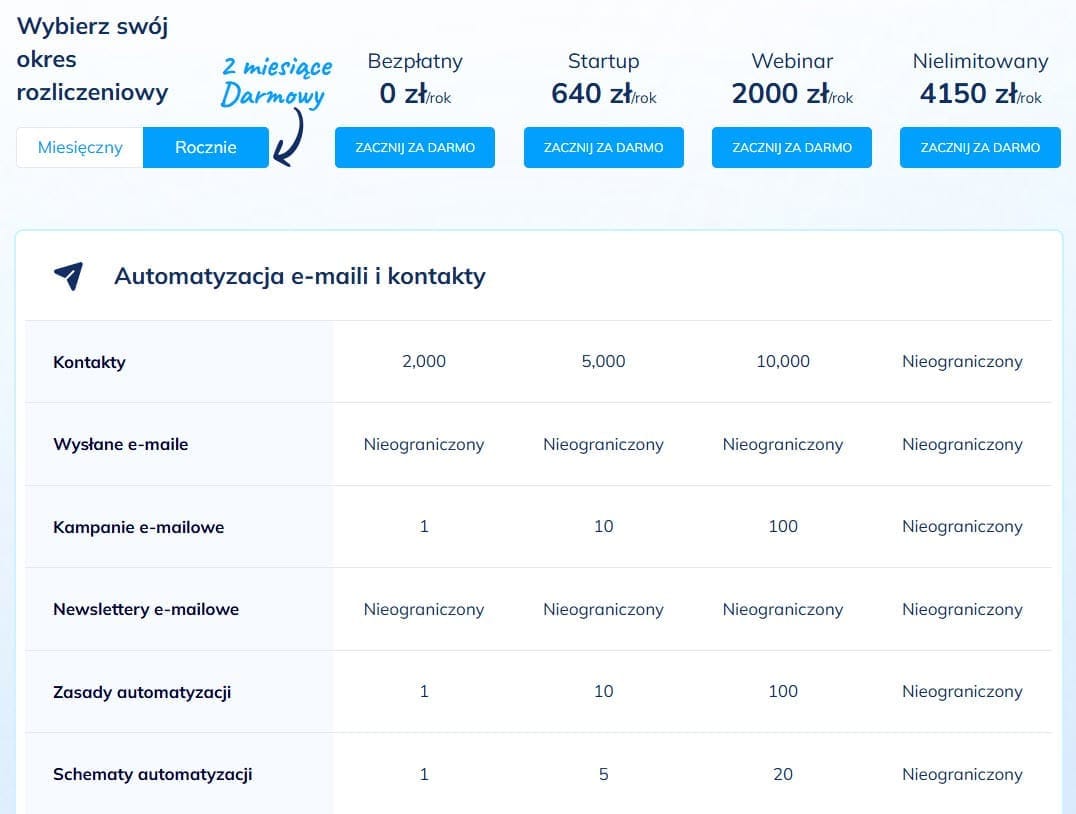
Task: Click ZACZNIJ ZA DARMO under Webinar plan
Action: (791, 147)
